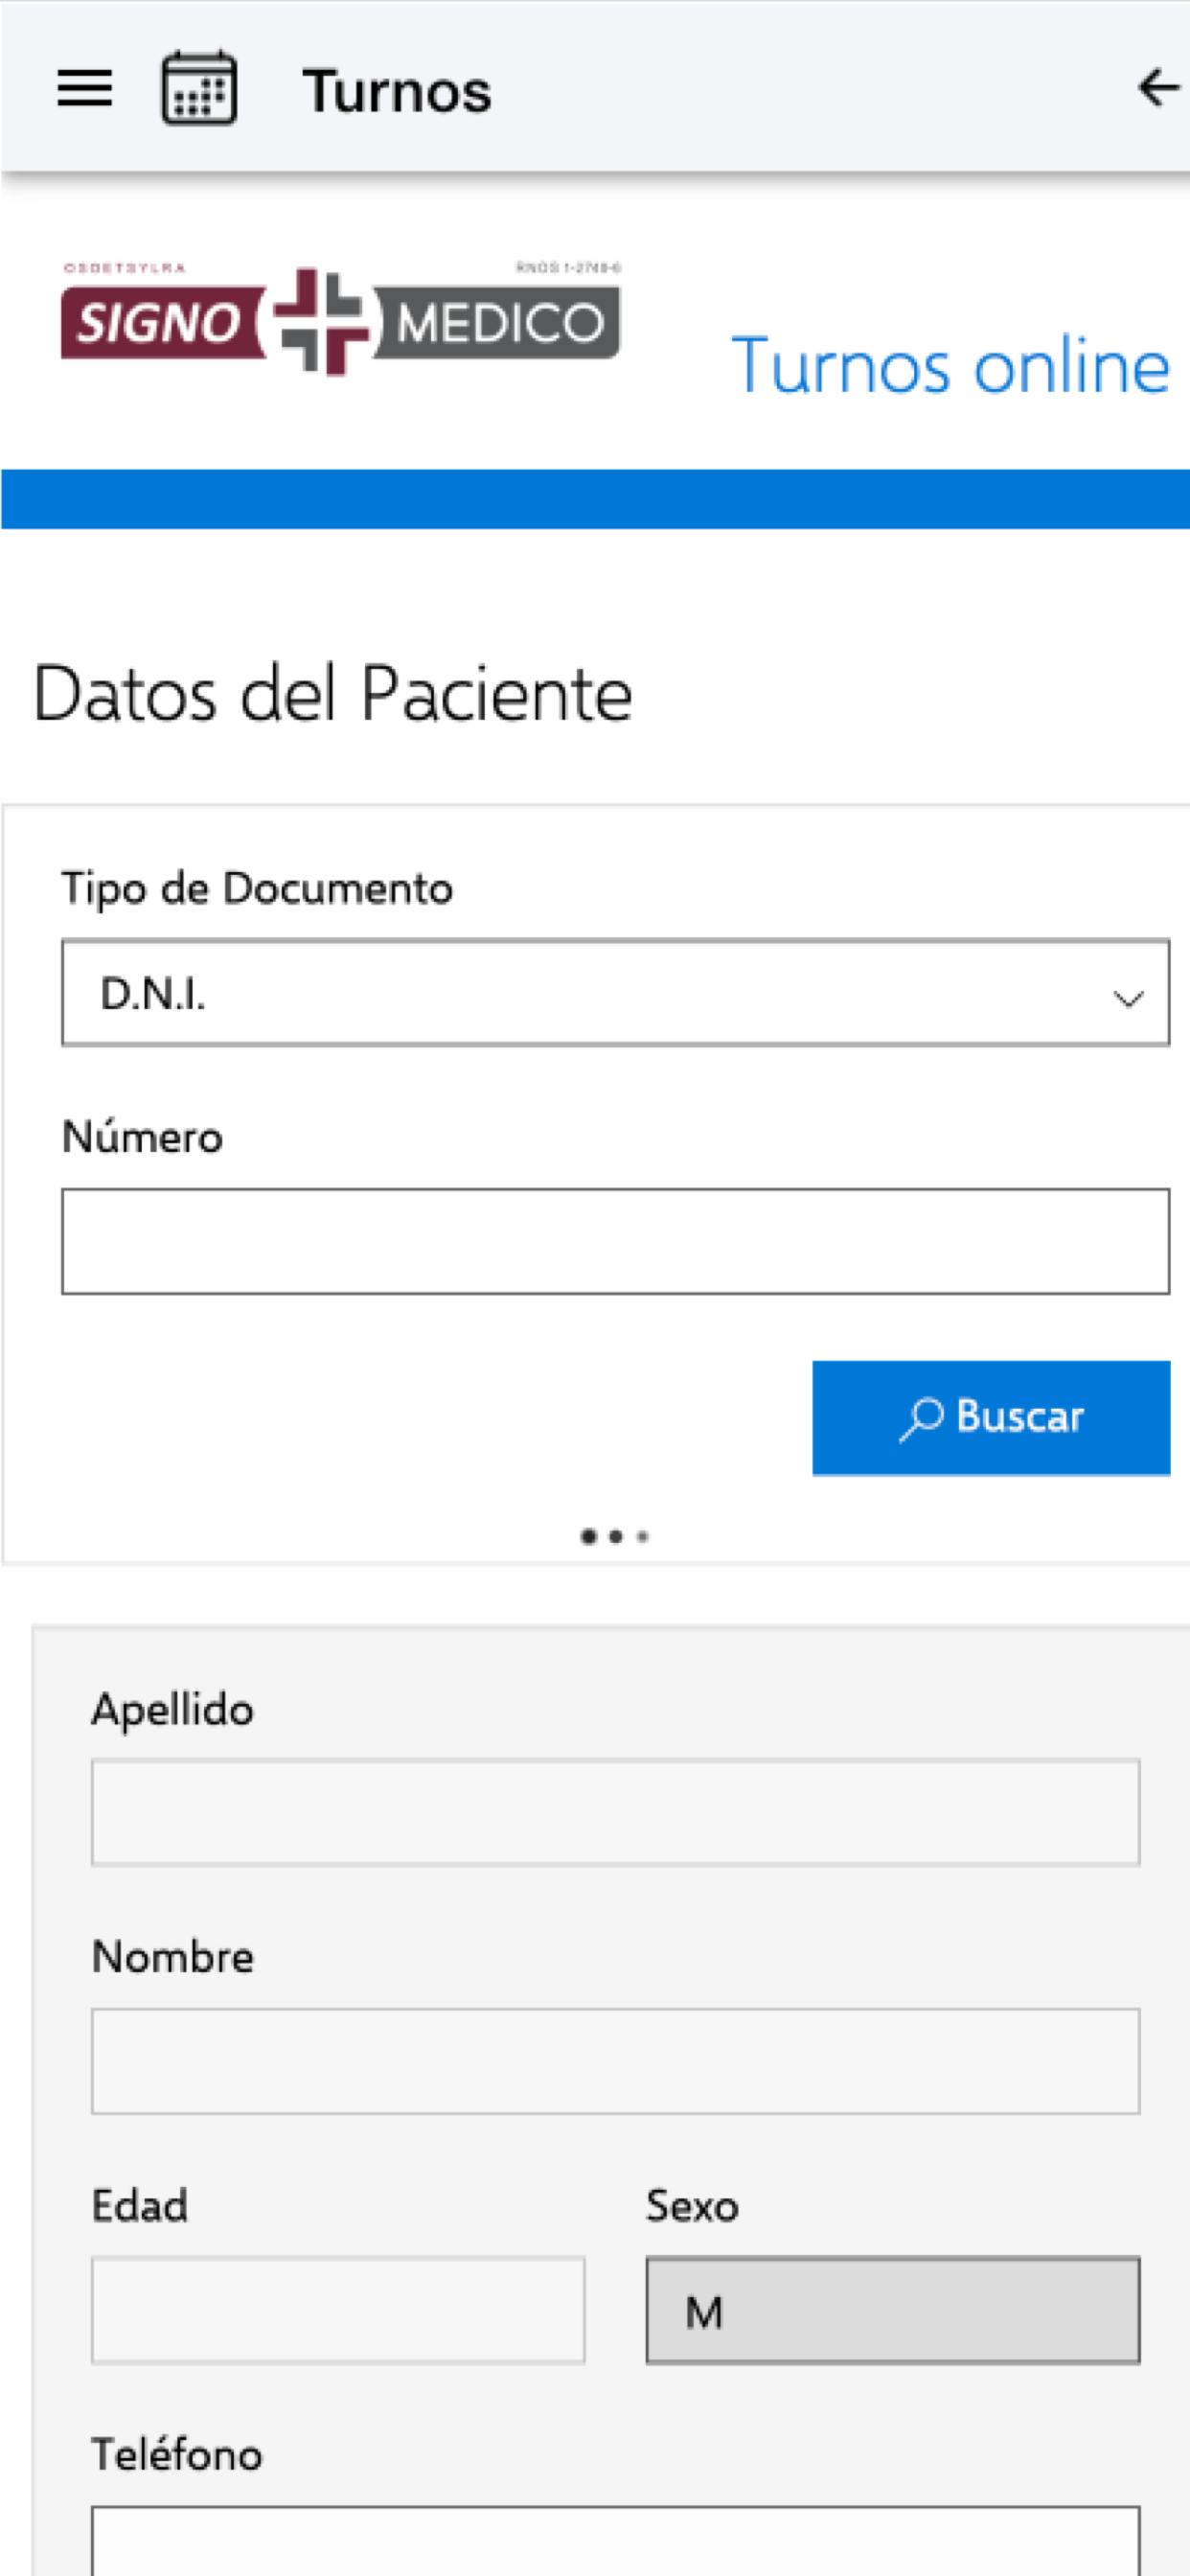Viewport: 1190px width, 2576px height.
Task: Click the 'Nombre' label
Action: pos(172,1957)
